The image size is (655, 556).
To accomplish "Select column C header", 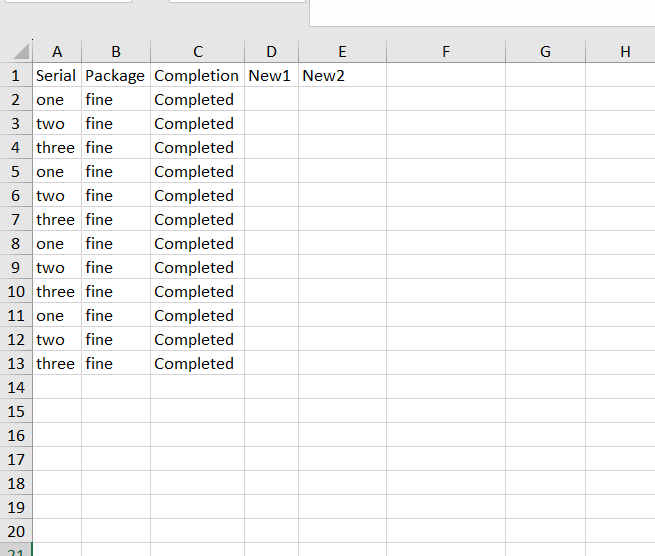I will pos(197,52).
